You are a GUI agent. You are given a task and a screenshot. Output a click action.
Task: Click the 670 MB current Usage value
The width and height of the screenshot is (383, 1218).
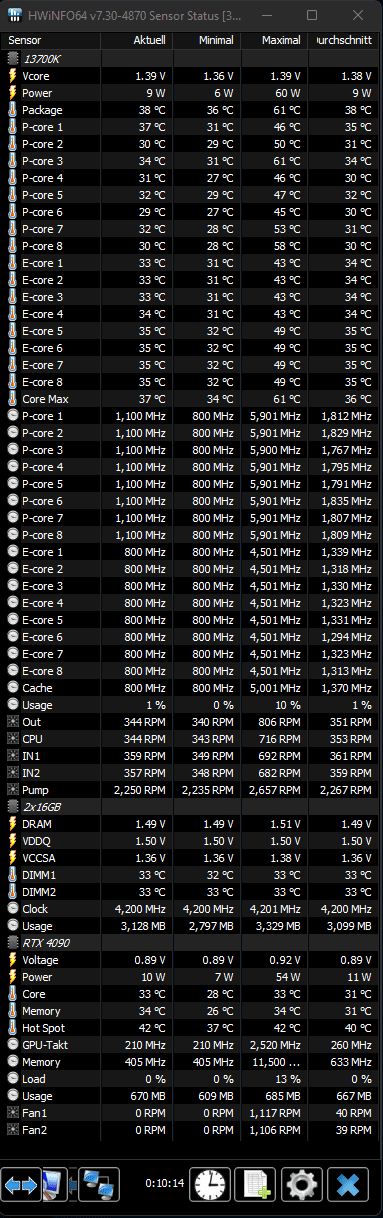click(148, 1096)
